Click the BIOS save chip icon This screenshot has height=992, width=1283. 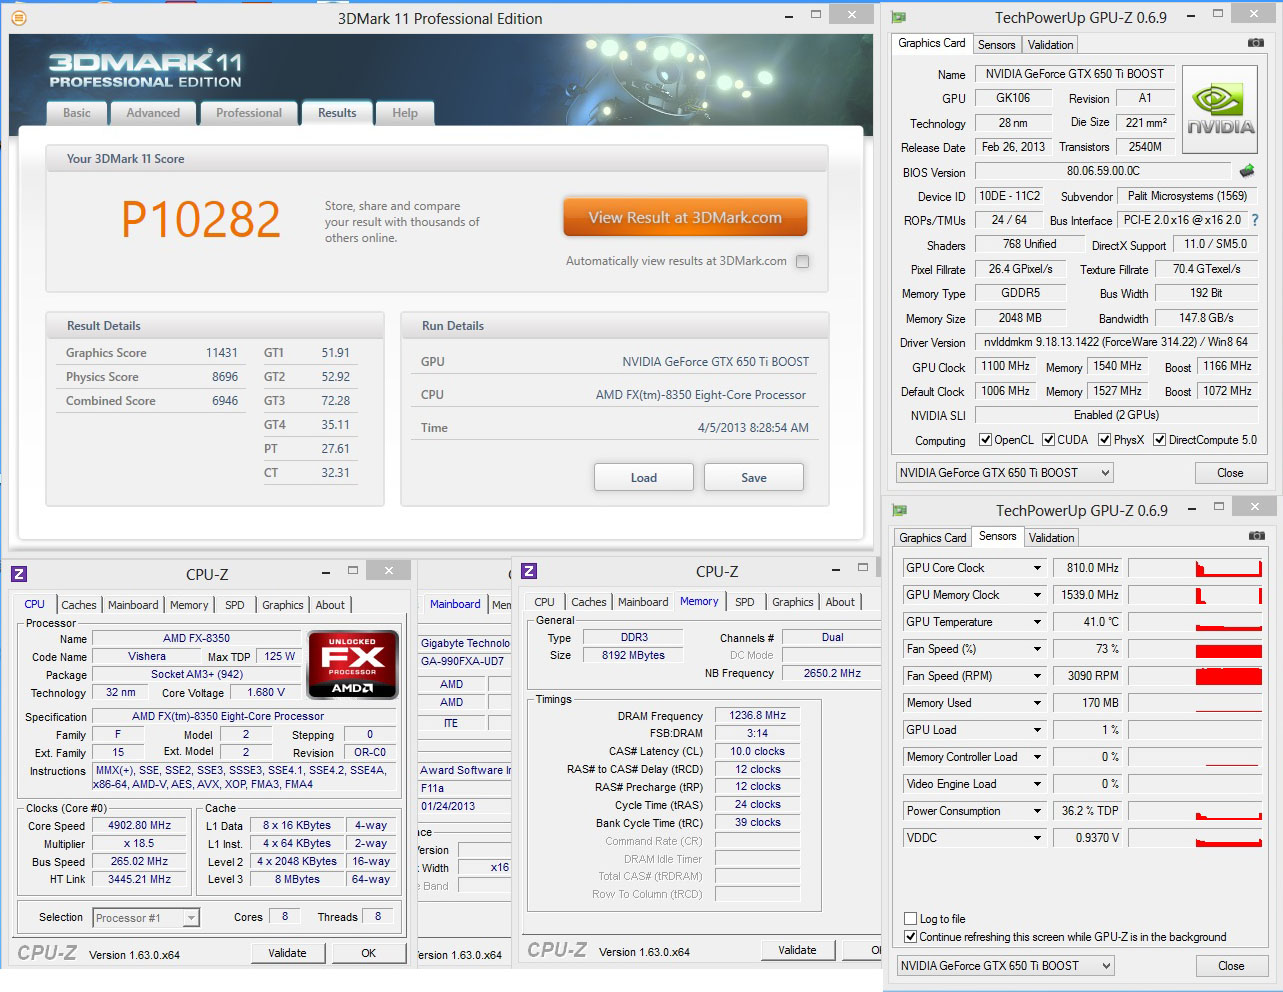pos(1247,171)
